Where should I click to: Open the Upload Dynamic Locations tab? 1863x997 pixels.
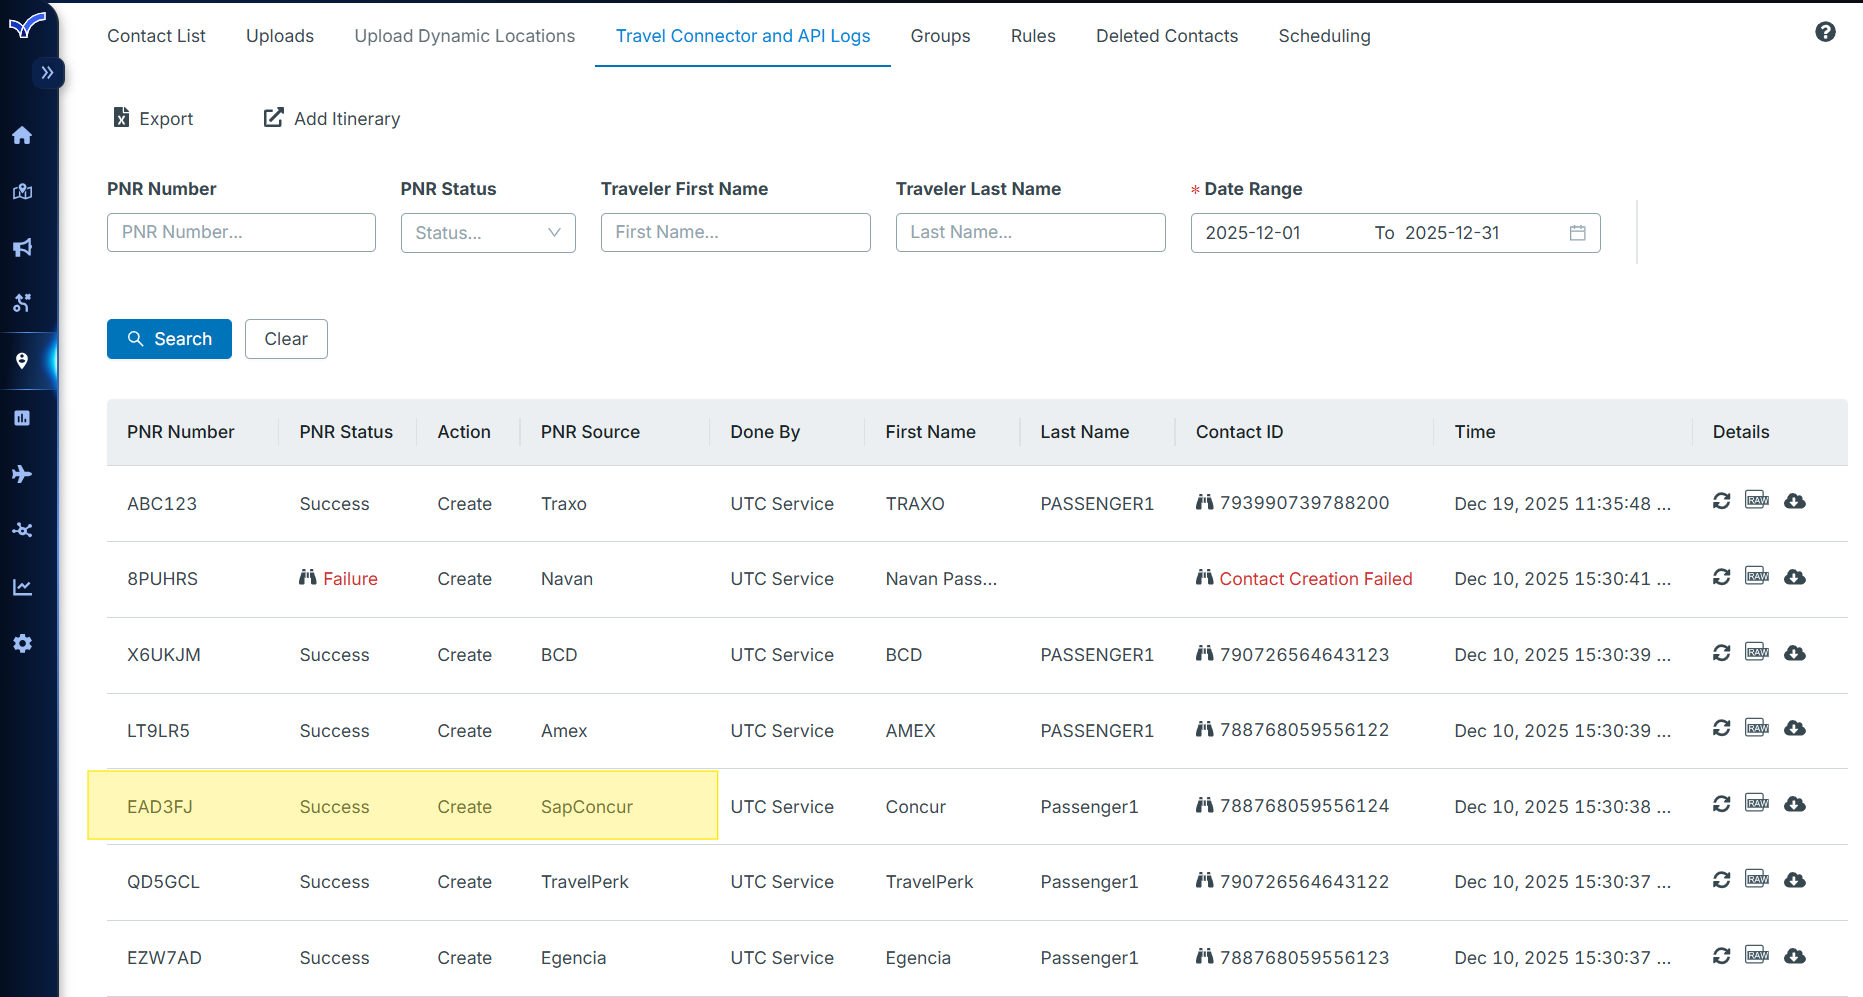(x=464, y=36)
